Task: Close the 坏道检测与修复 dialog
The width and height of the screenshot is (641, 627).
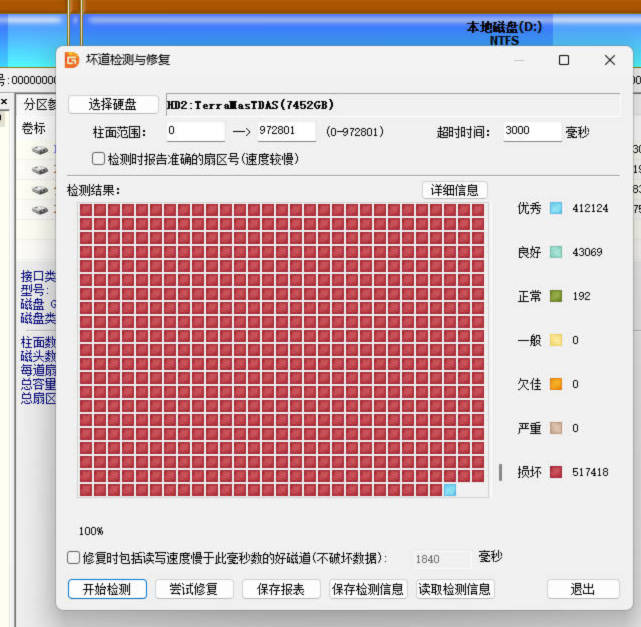Action: pos(610,60)
